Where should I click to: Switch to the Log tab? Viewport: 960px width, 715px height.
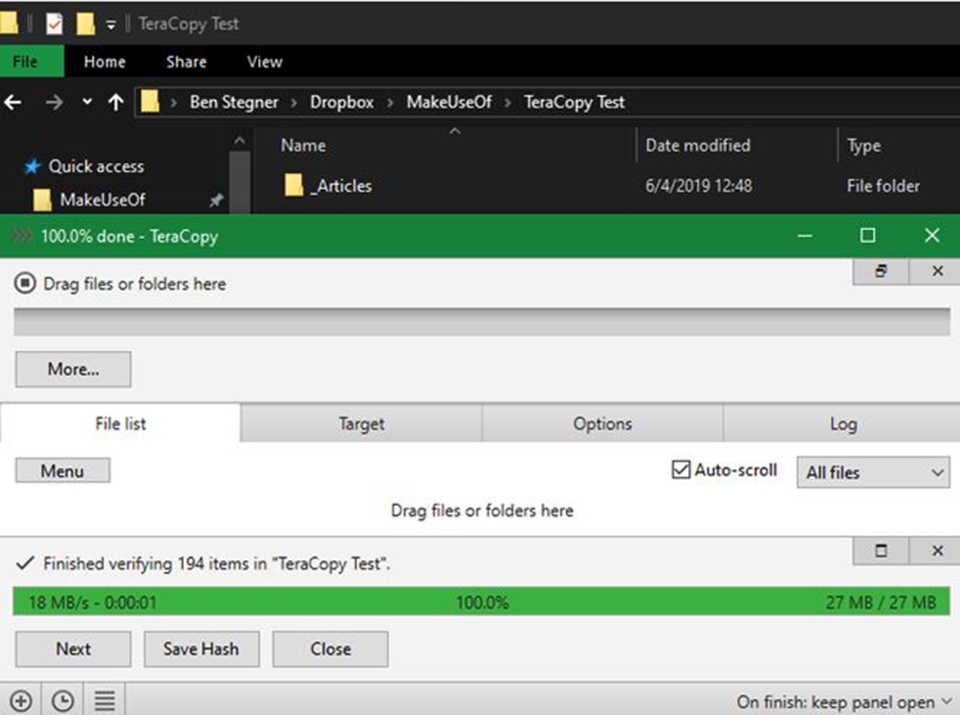coord(842,424)
